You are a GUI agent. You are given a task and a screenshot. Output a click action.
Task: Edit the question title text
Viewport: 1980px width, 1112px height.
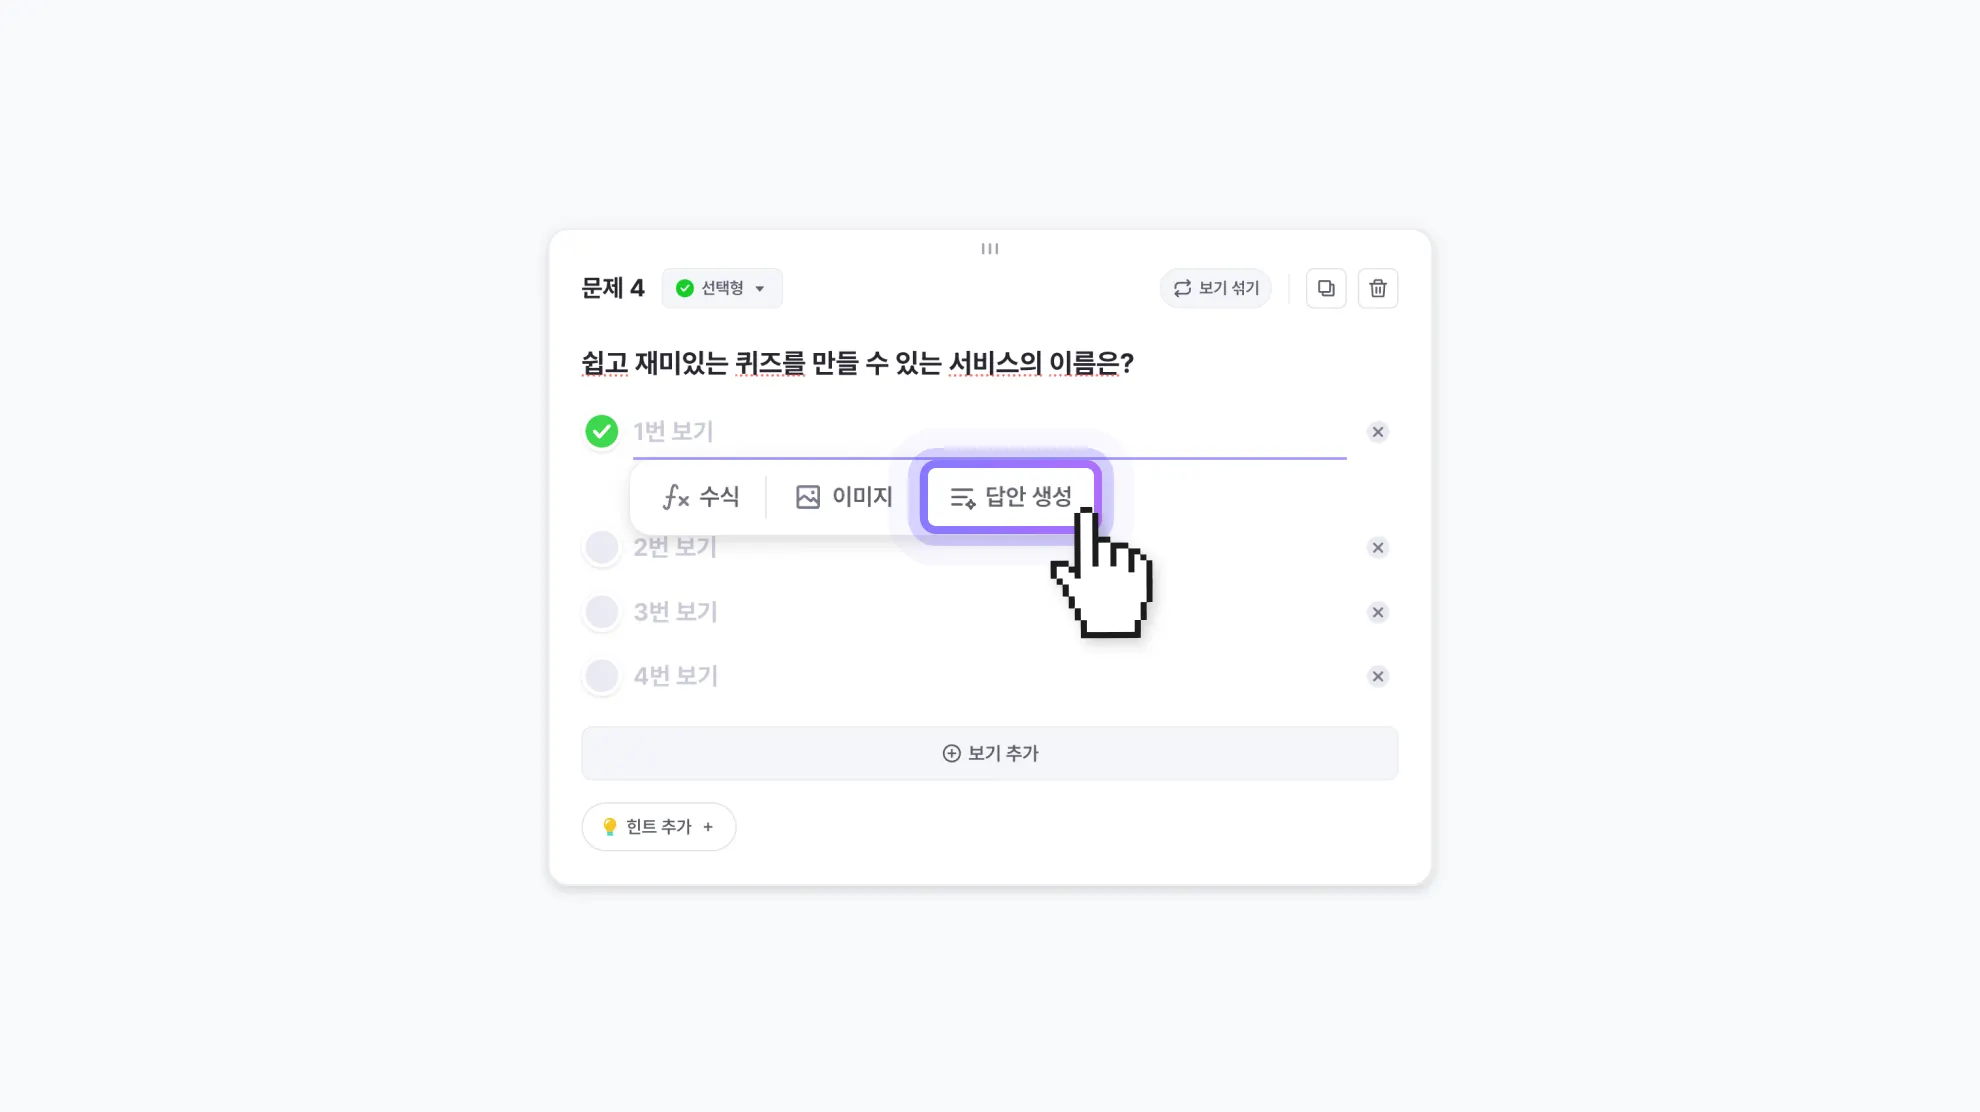click(857, 363)
